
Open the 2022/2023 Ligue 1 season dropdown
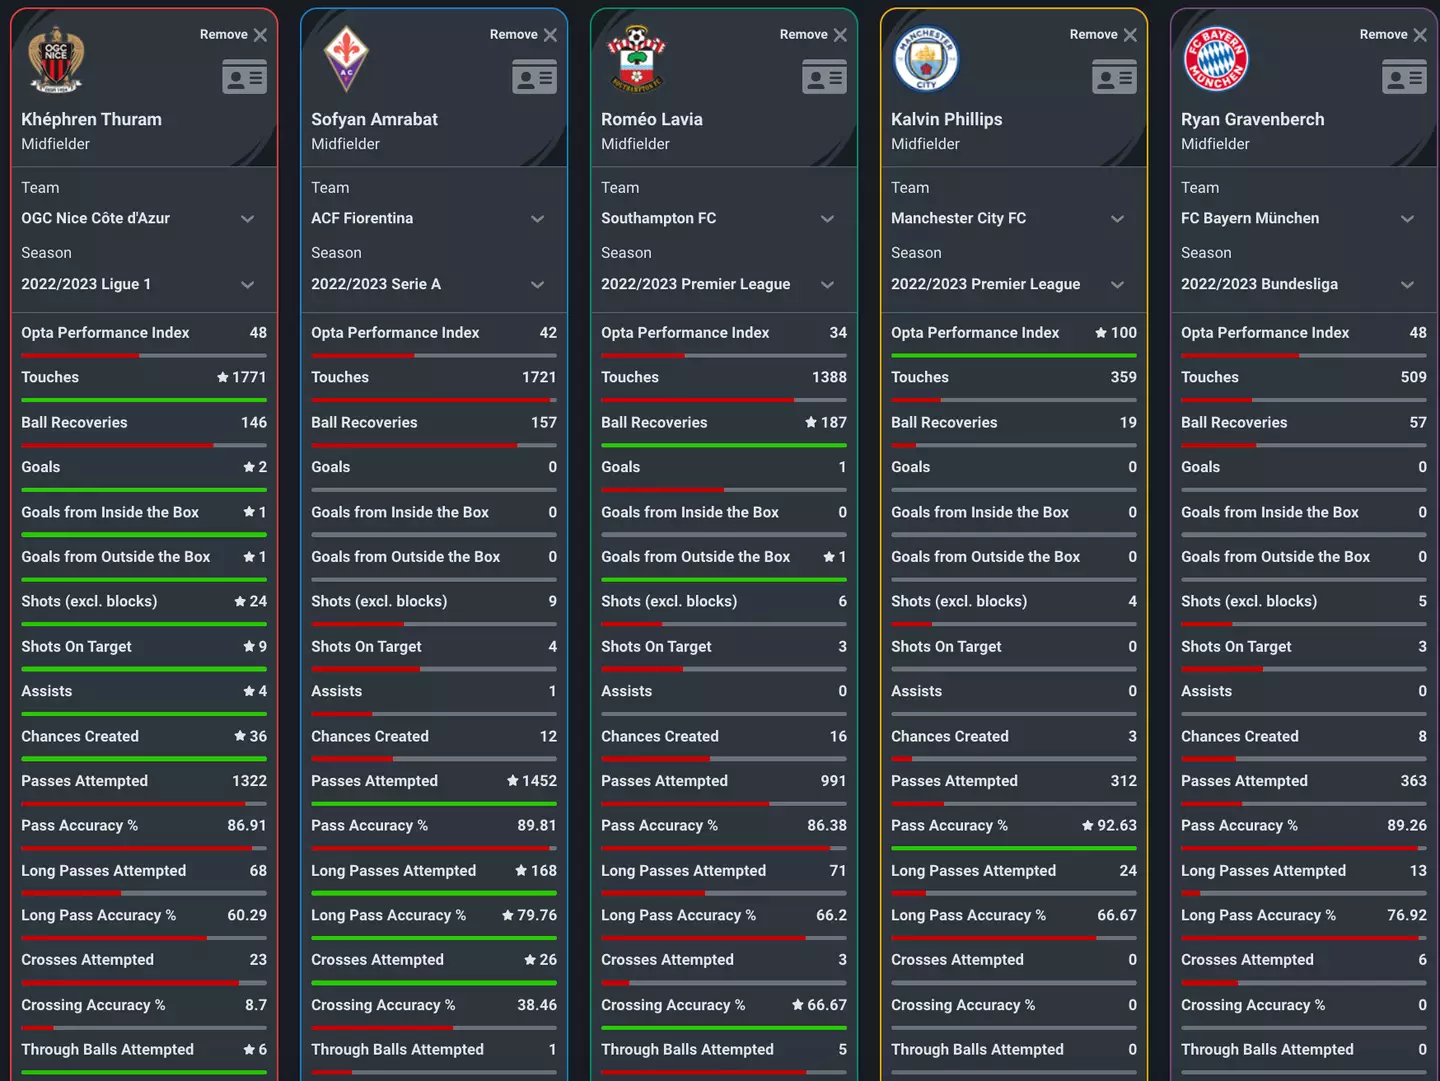247,285
